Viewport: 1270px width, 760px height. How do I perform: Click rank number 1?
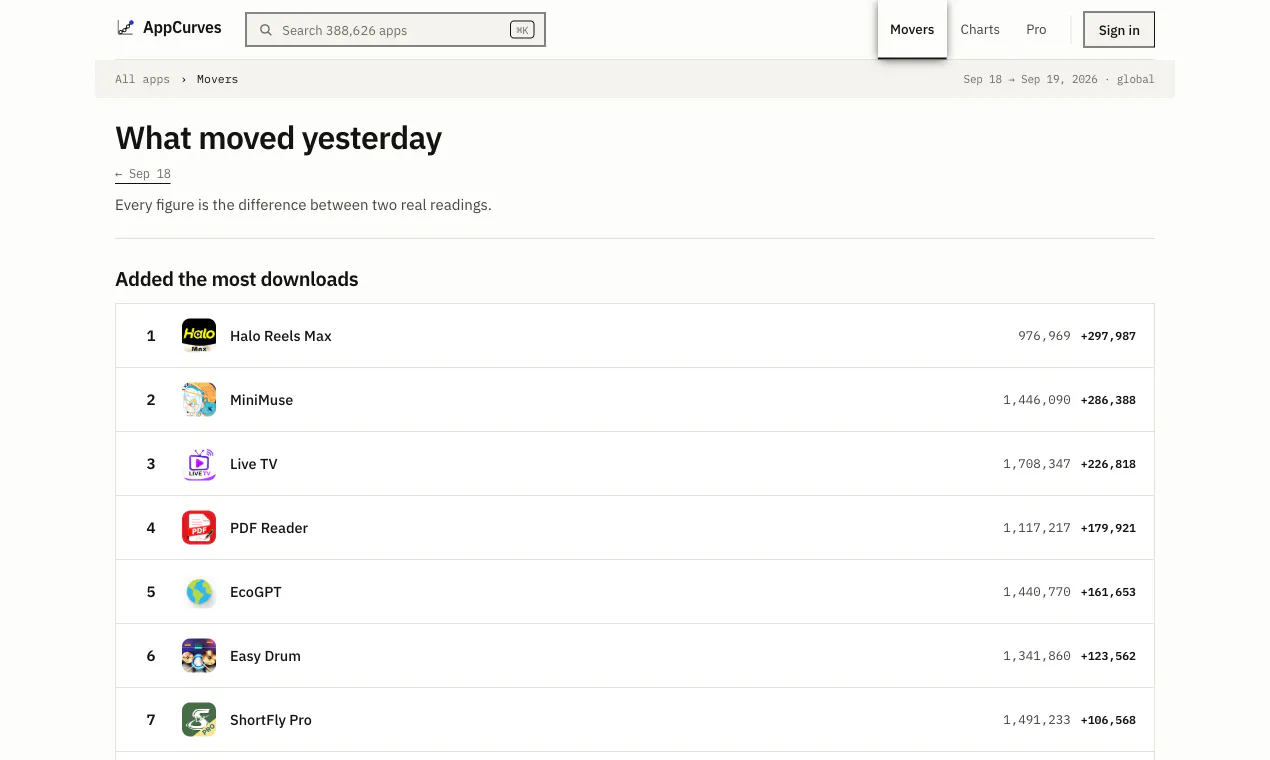pyautogui.click(x=151, y=336)
